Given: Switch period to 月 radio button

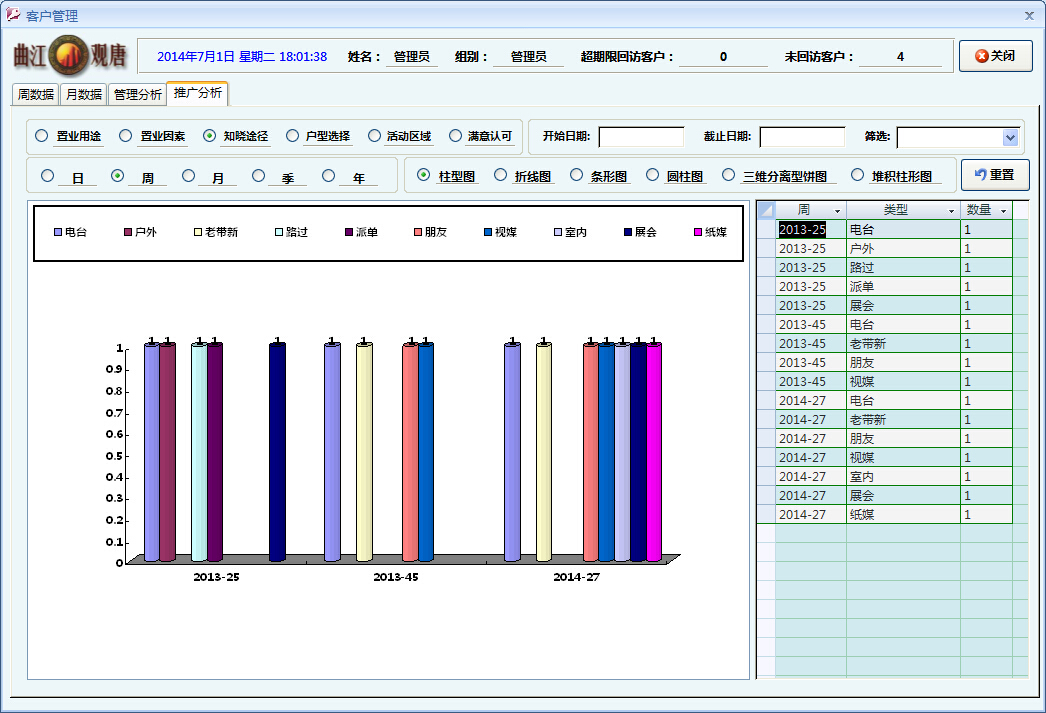Looking at the screenshot, I should [x=188, y=175].
